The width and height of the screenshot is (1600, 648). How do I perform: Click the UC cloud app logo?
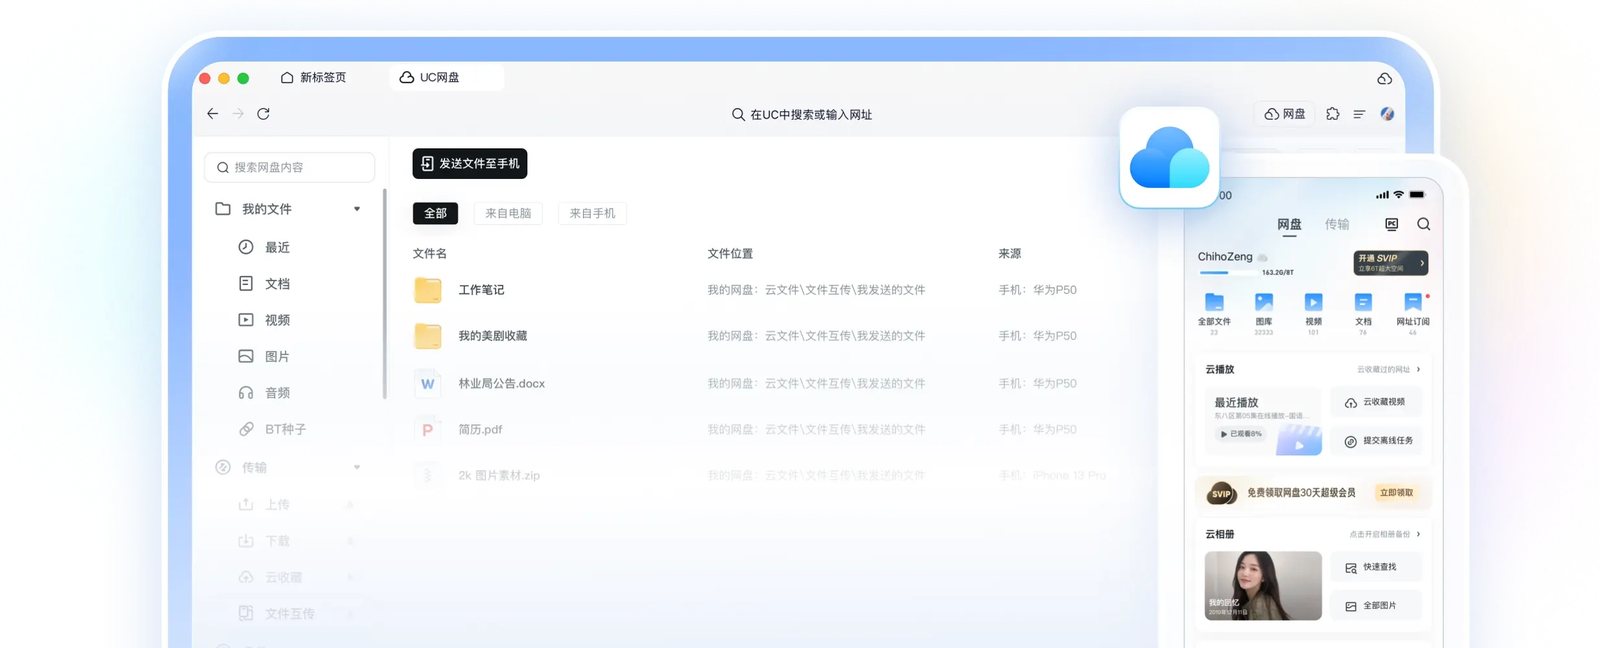click(1169, 158)
